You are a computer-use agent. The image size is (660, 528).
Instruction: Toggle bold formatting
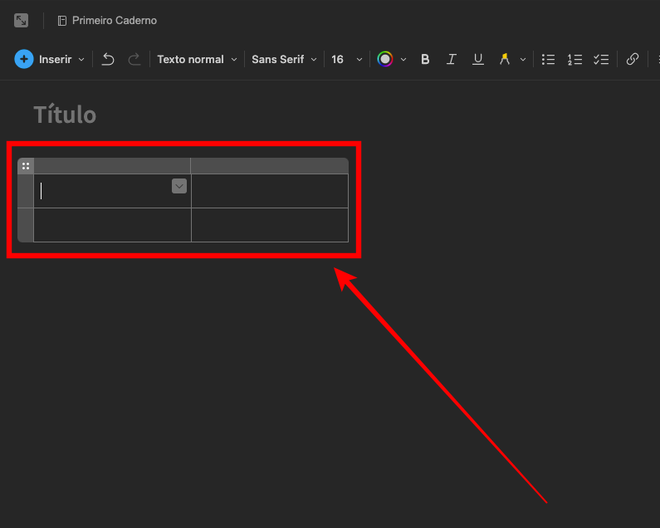point(425,59)
